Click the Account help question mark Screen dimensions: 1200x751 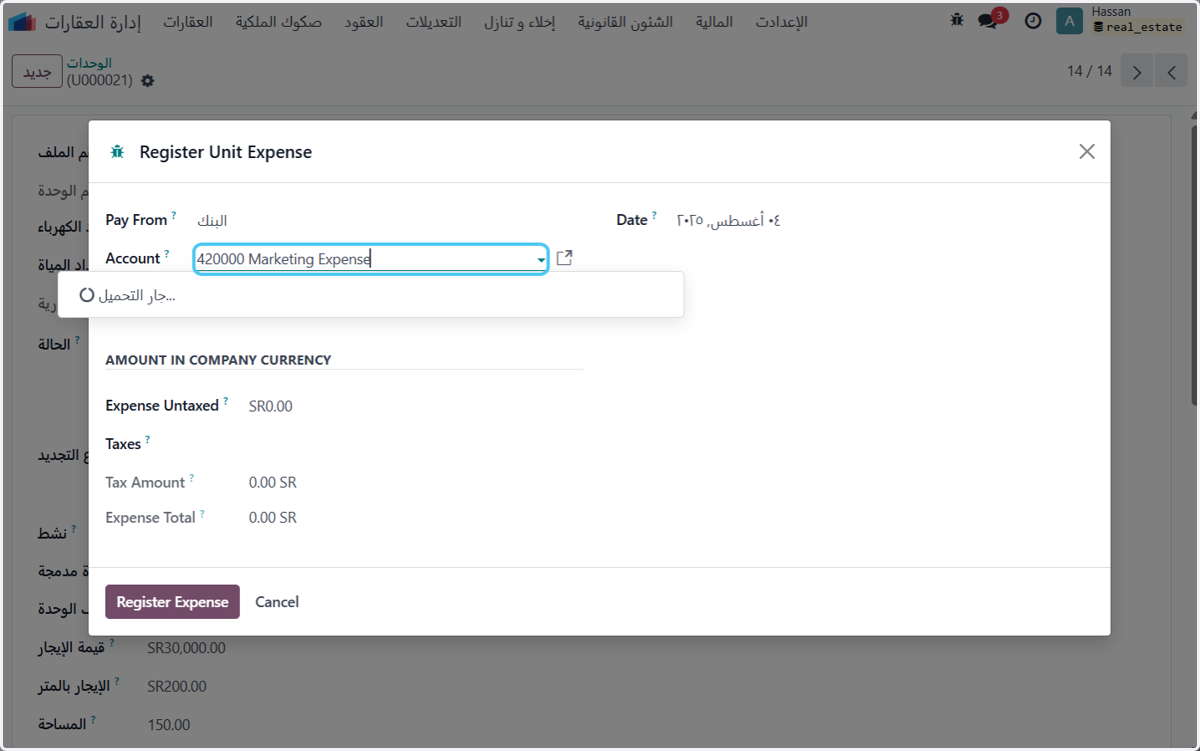[x=167, y=254]
